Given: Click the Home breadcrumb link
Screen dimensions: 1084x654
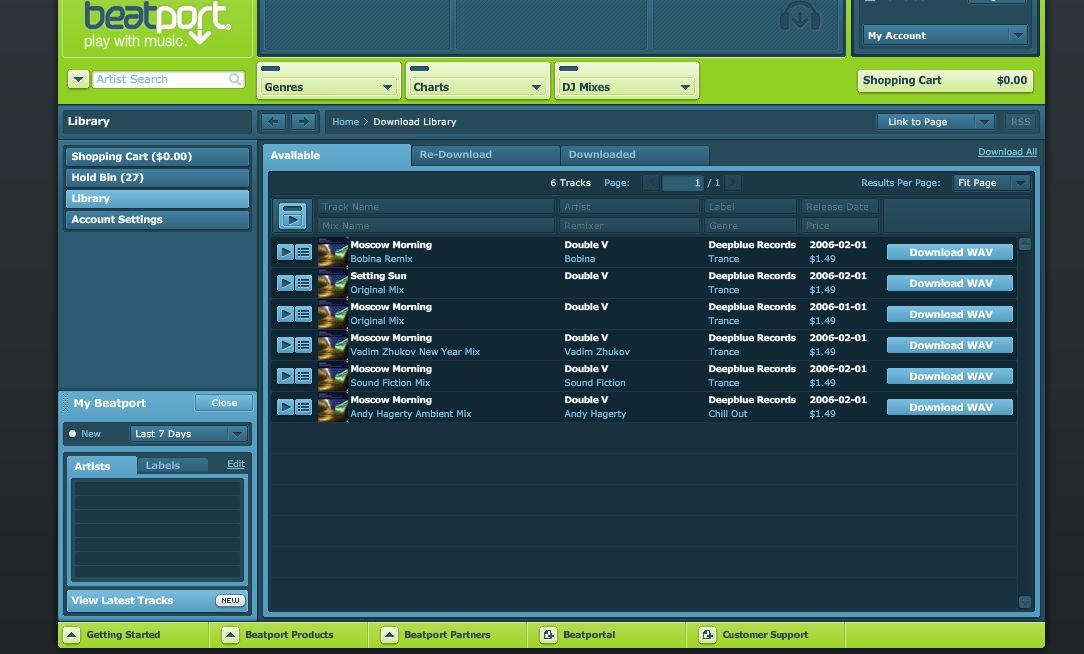Looking at the screenshot, I should pos(345,122).
